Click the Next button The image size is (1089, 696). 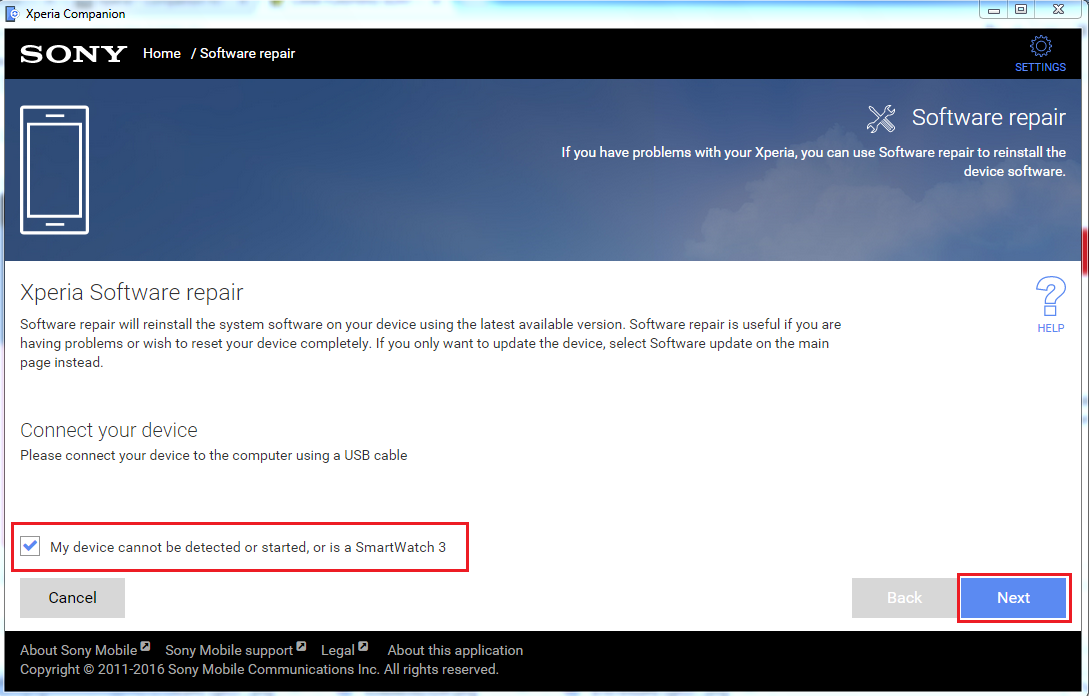[x=1013, y=597]
